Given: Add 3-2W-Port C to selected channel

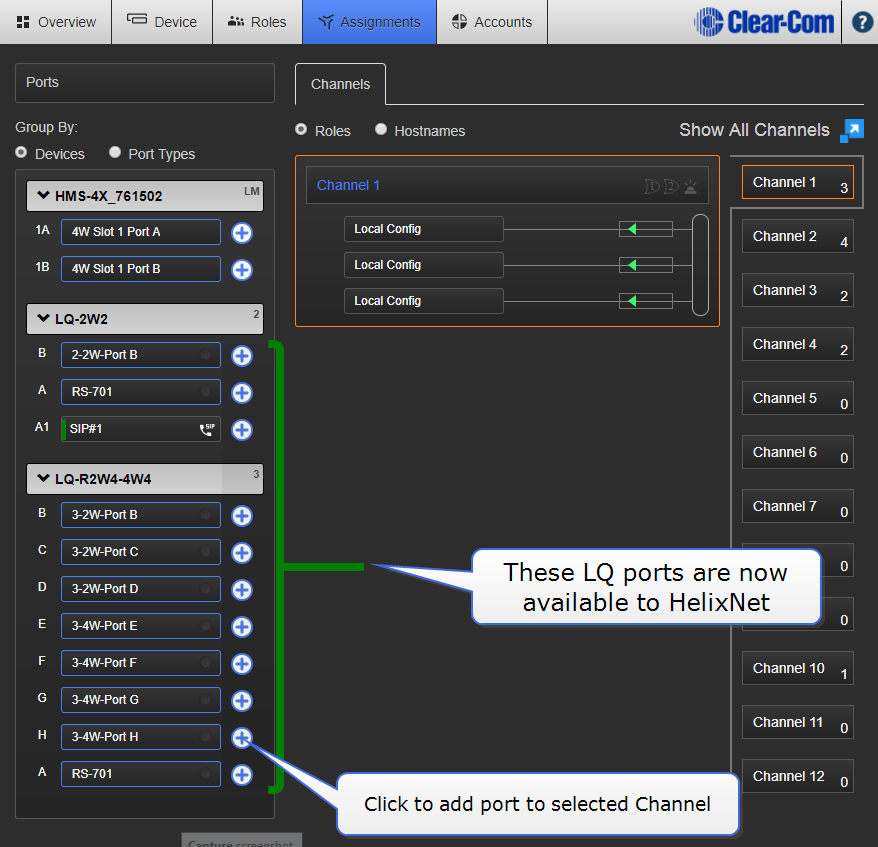Looking at the screenshot, I should [x=242, y=553].
